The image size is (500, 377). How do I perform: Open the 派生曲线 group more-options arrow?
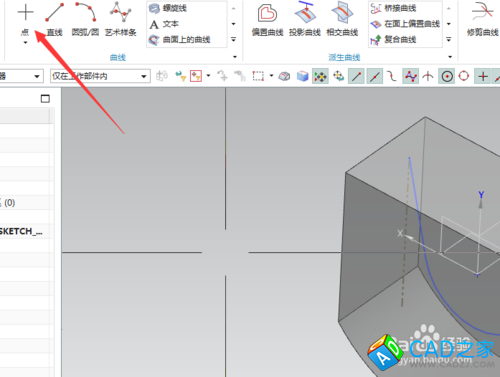[450, 57]
